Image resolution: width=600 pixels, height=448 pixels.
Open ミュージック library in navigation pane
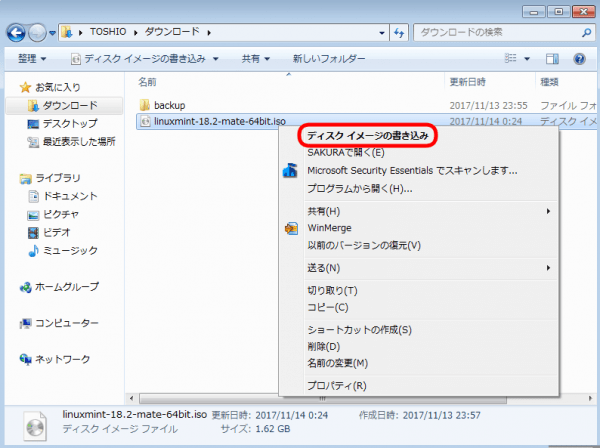point(70,251)
